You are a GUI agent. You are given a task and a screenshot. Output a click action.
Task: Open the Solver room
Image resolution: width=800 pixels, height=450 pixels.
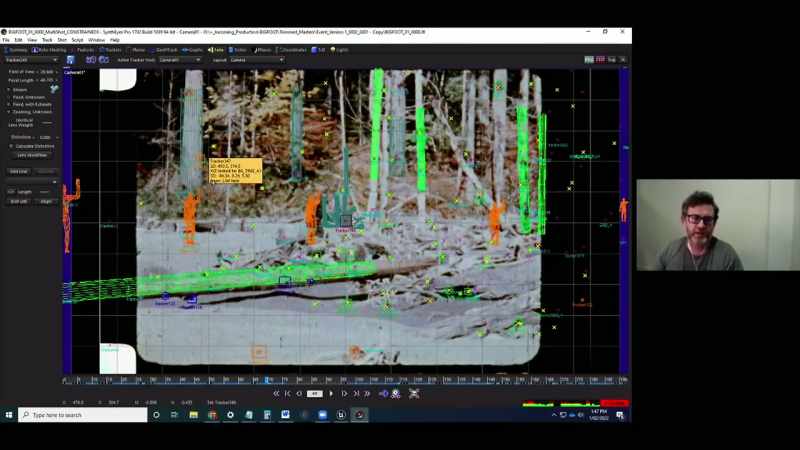point(238,50)
